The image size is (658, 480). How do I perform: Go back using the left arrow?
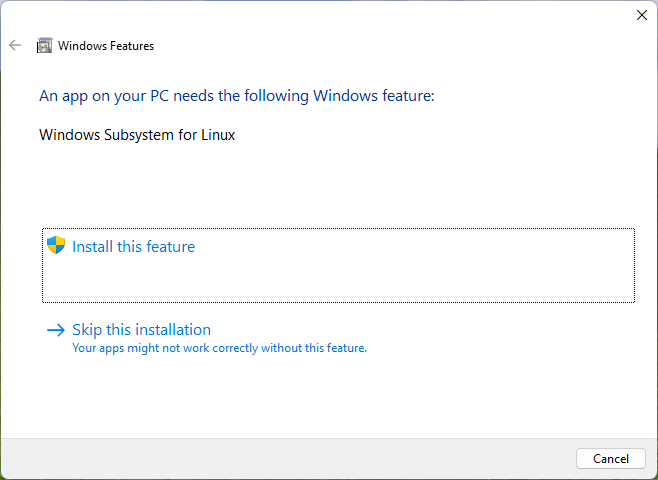point(15,45)
